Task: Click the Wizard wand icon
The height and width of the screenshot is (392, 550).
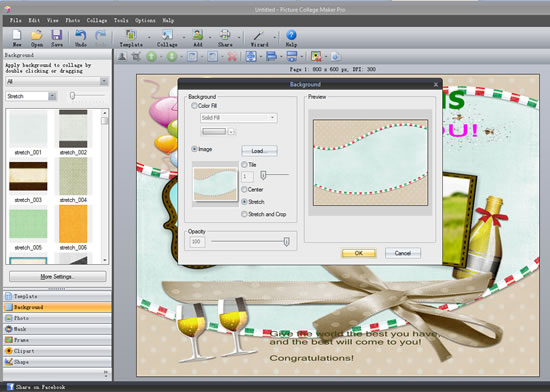Action: click(x=259, y=35)
